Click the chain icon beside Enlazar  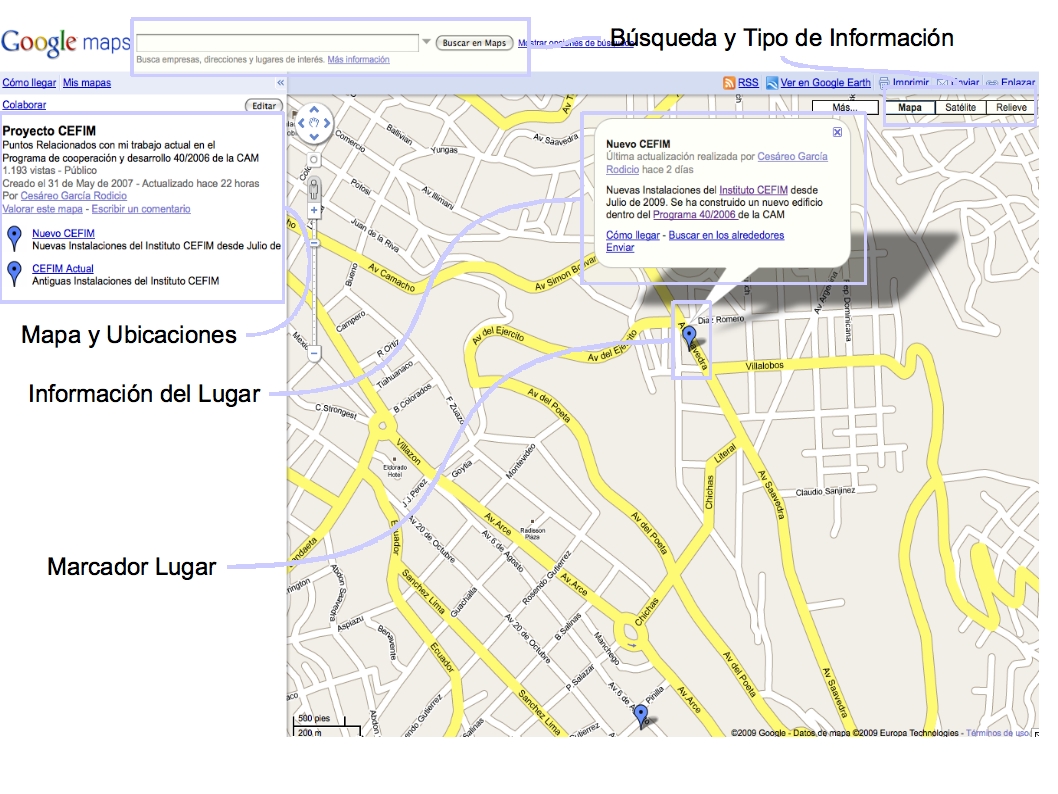pyautogui.click(x=992, y=83)
